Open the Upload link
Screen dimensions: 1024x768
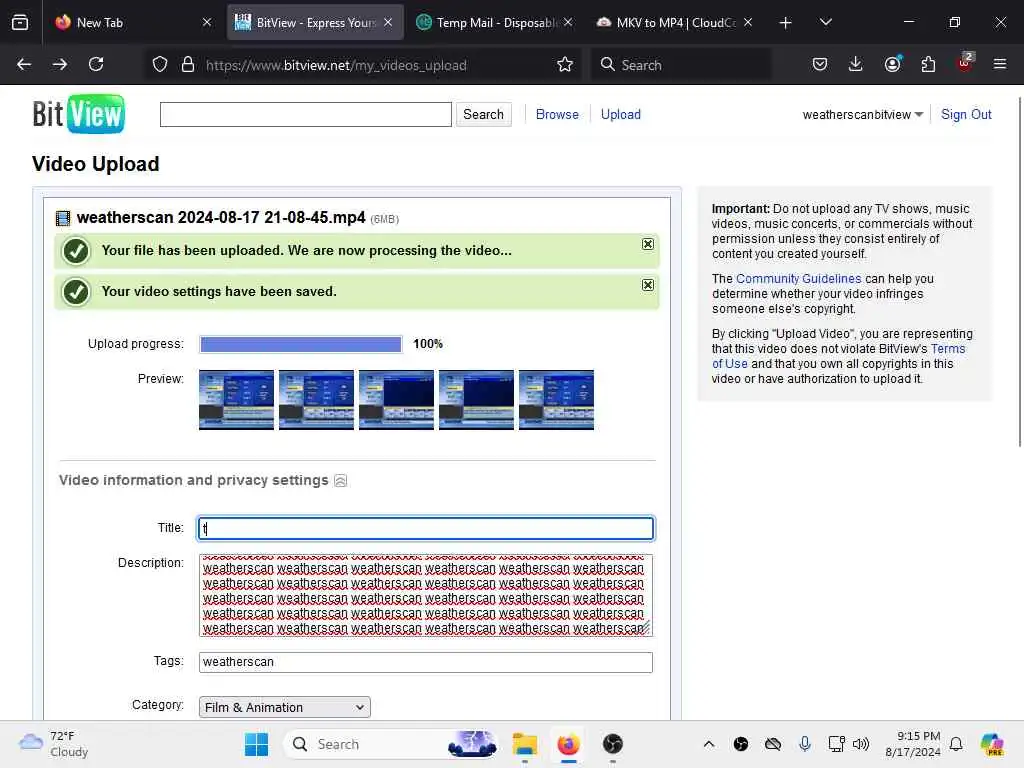tap(620, 114)
